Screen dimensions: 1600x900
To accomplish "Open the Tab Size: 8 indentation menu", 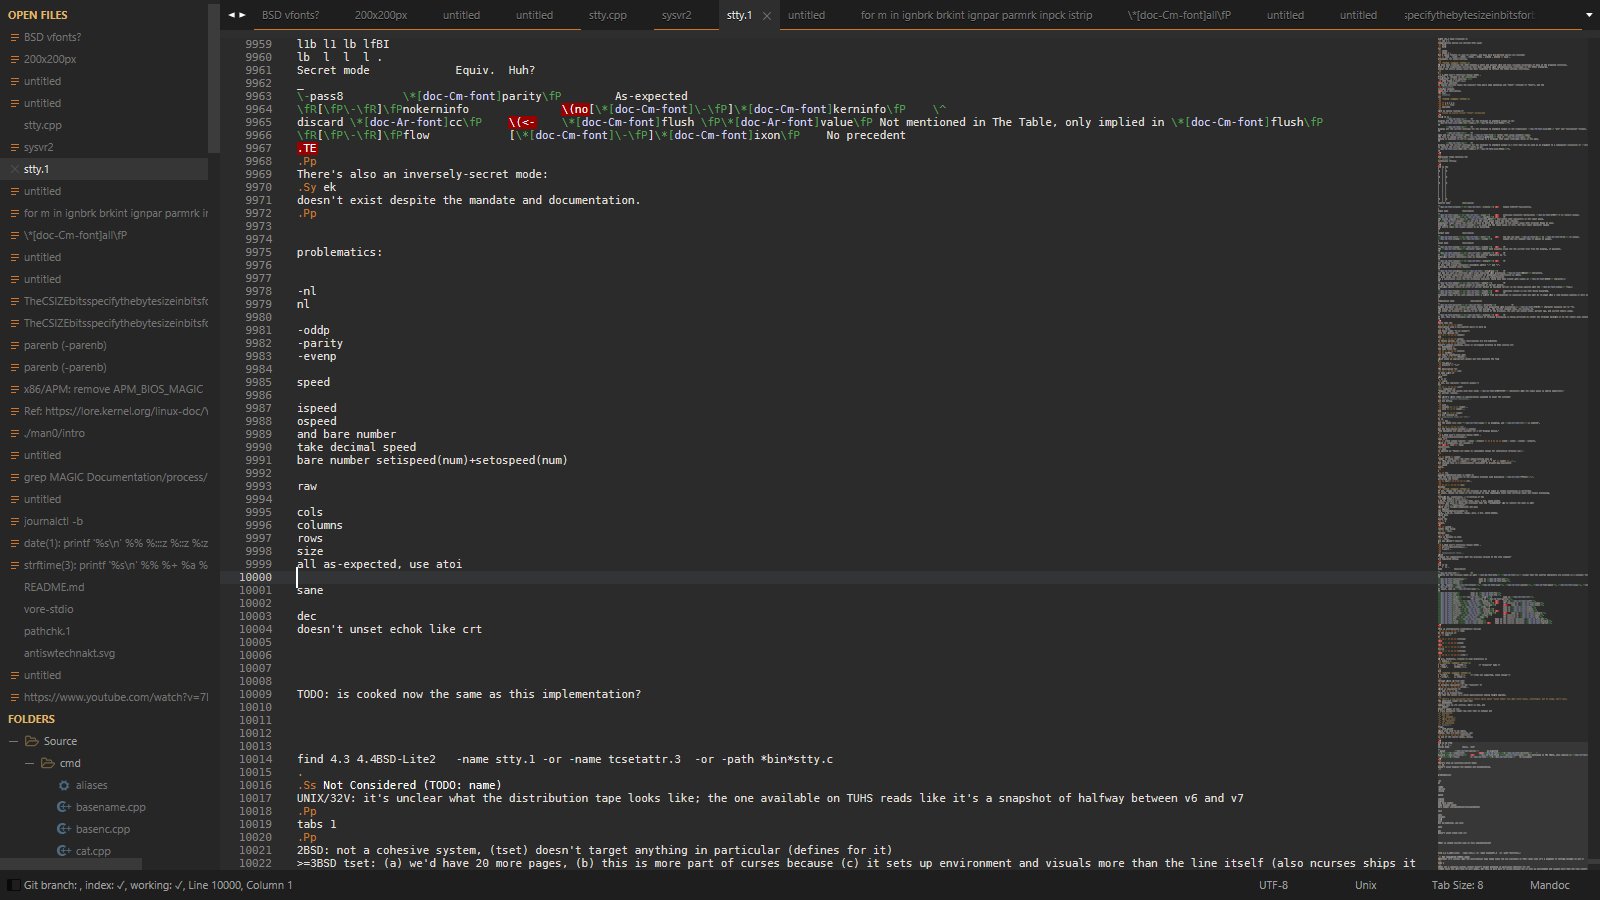I will 1457,885.
